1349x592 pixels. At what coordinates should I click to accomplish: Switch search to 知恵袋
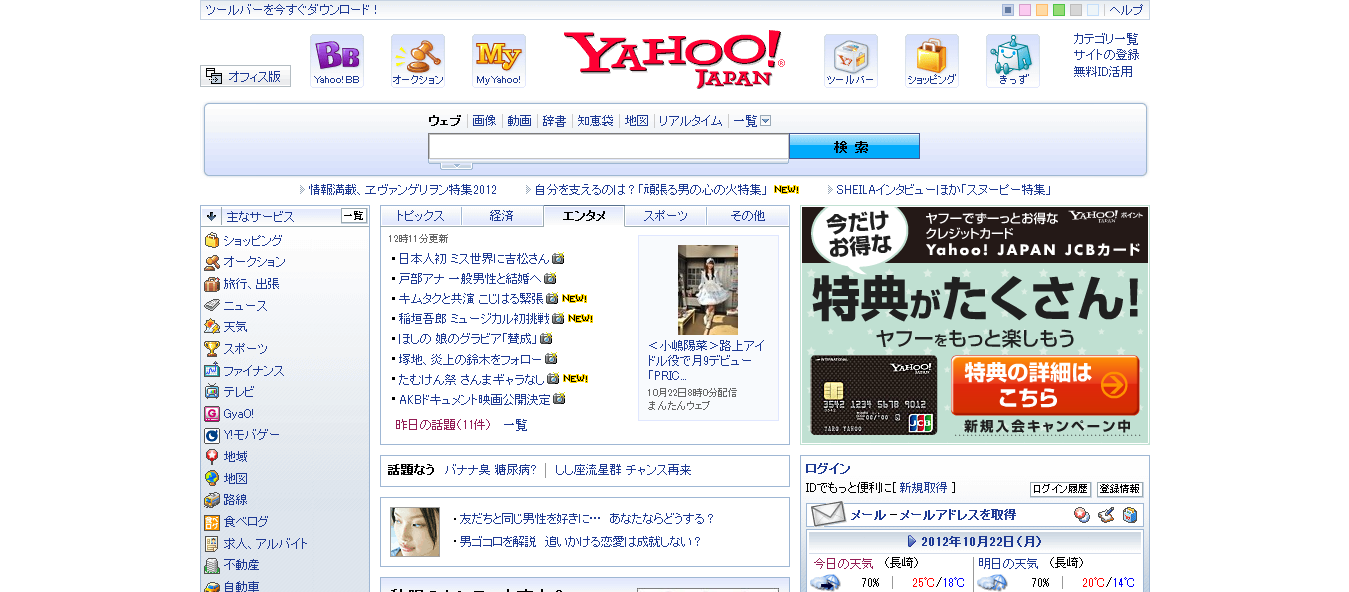pos(595,121)
